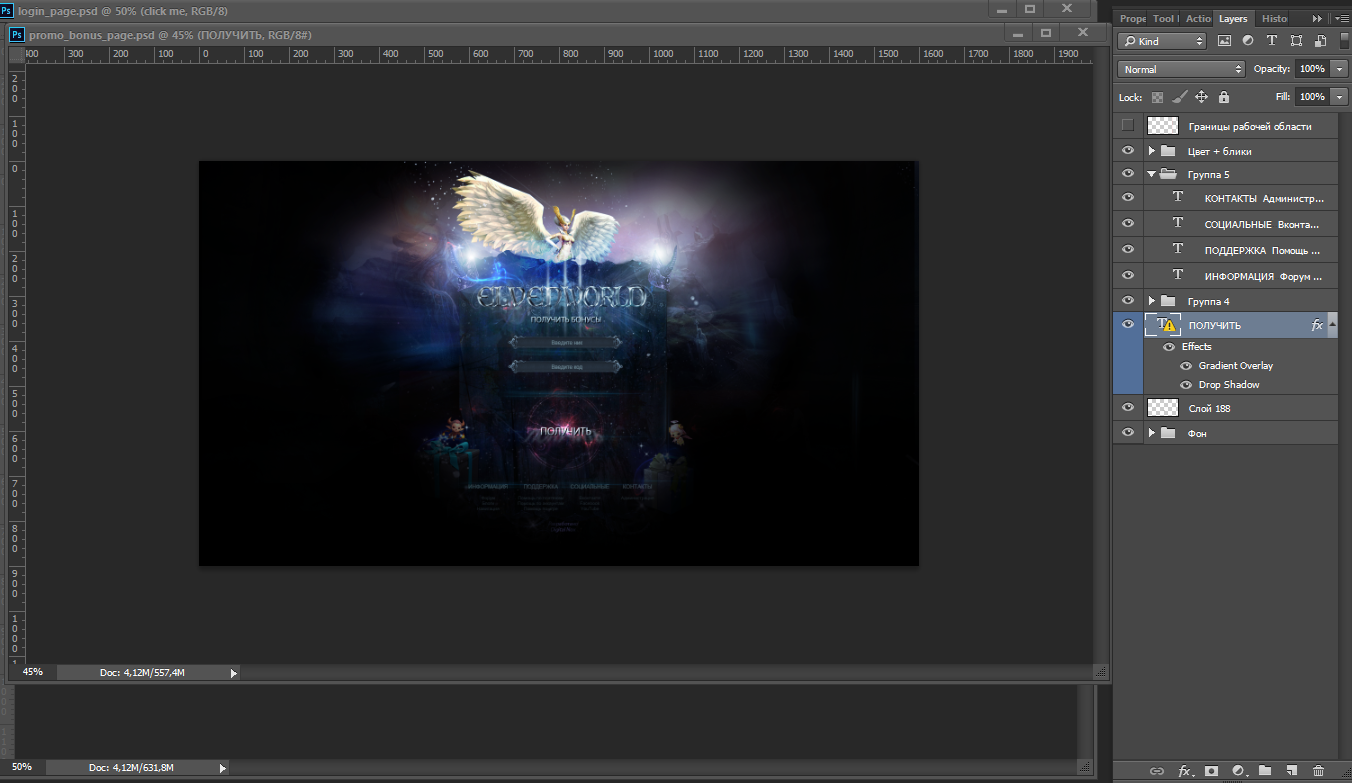Toggle visibility of Gradient Overlay effect
1352x783 pixels.
click(1186, 366)
